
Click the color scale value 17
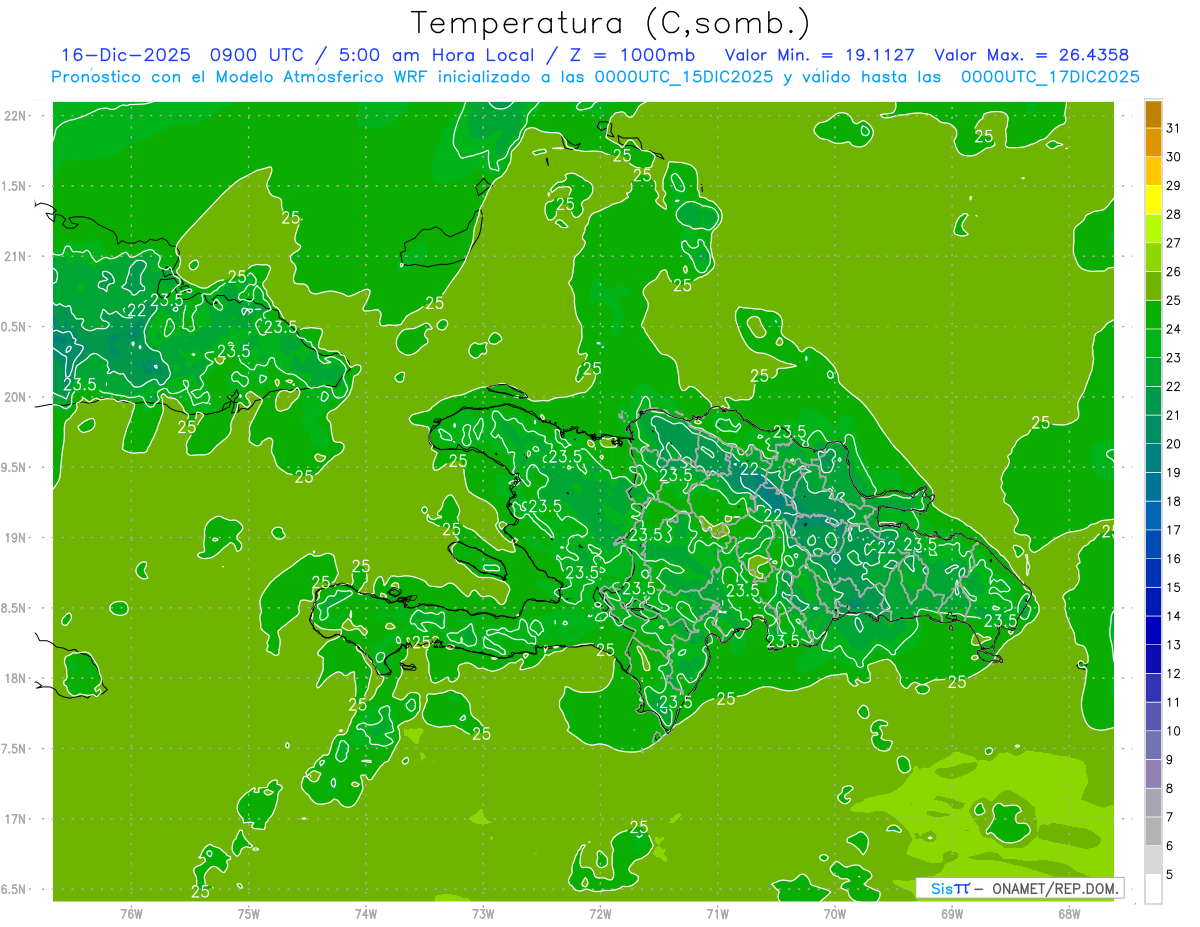(x=1173, y=530)
